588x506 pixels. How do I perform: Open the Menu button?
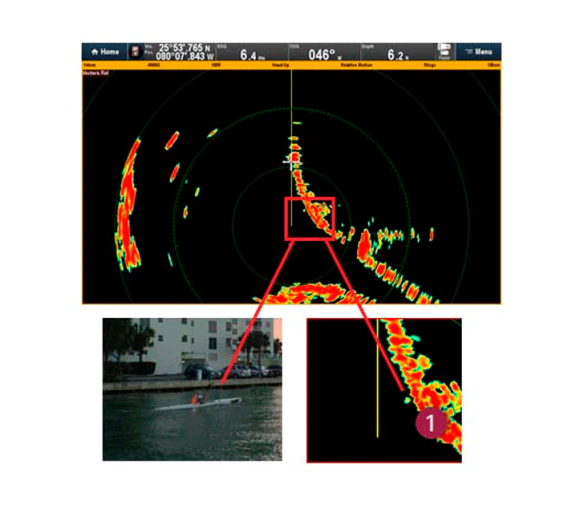pos(478,52)
